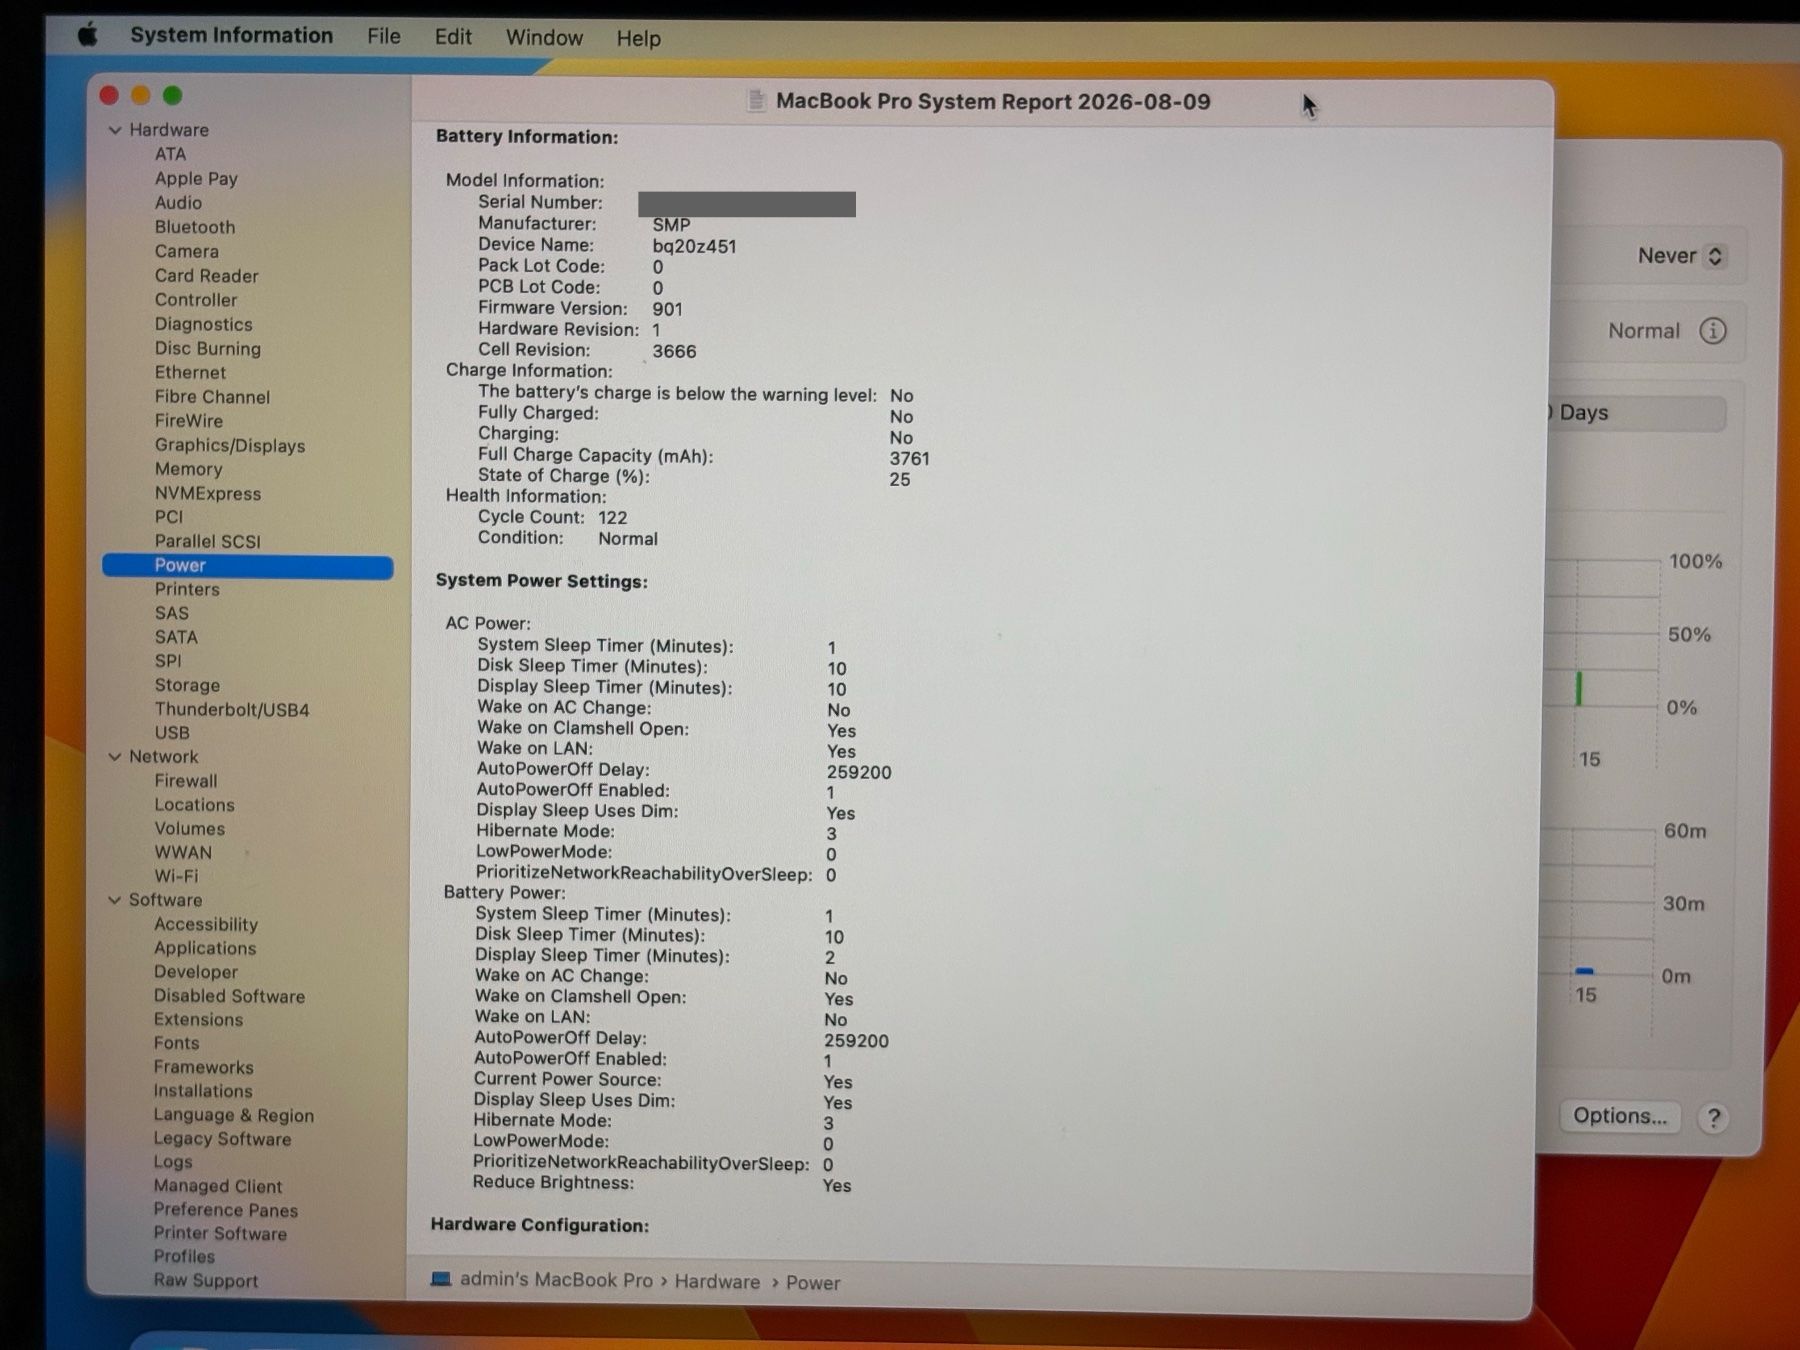
Task: Select Printers in the sidebar
Action: [x=187, y=589]
